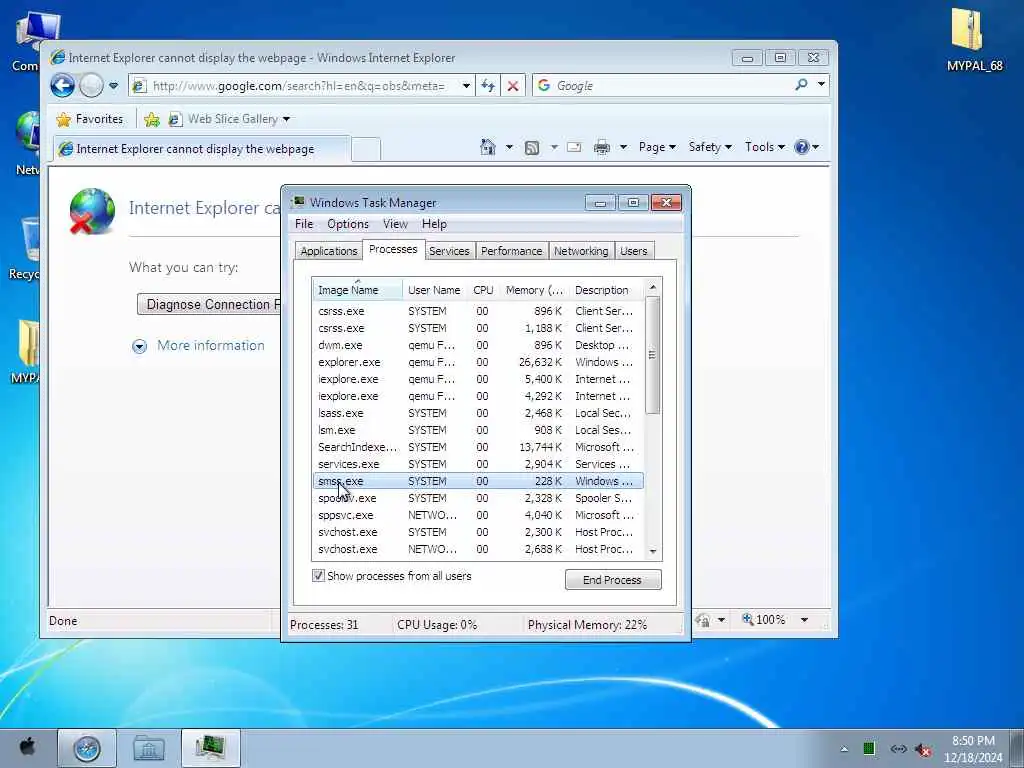Click Diagnose Connection Problems button
Screen dimensions: 1024x768
[209, 304]
